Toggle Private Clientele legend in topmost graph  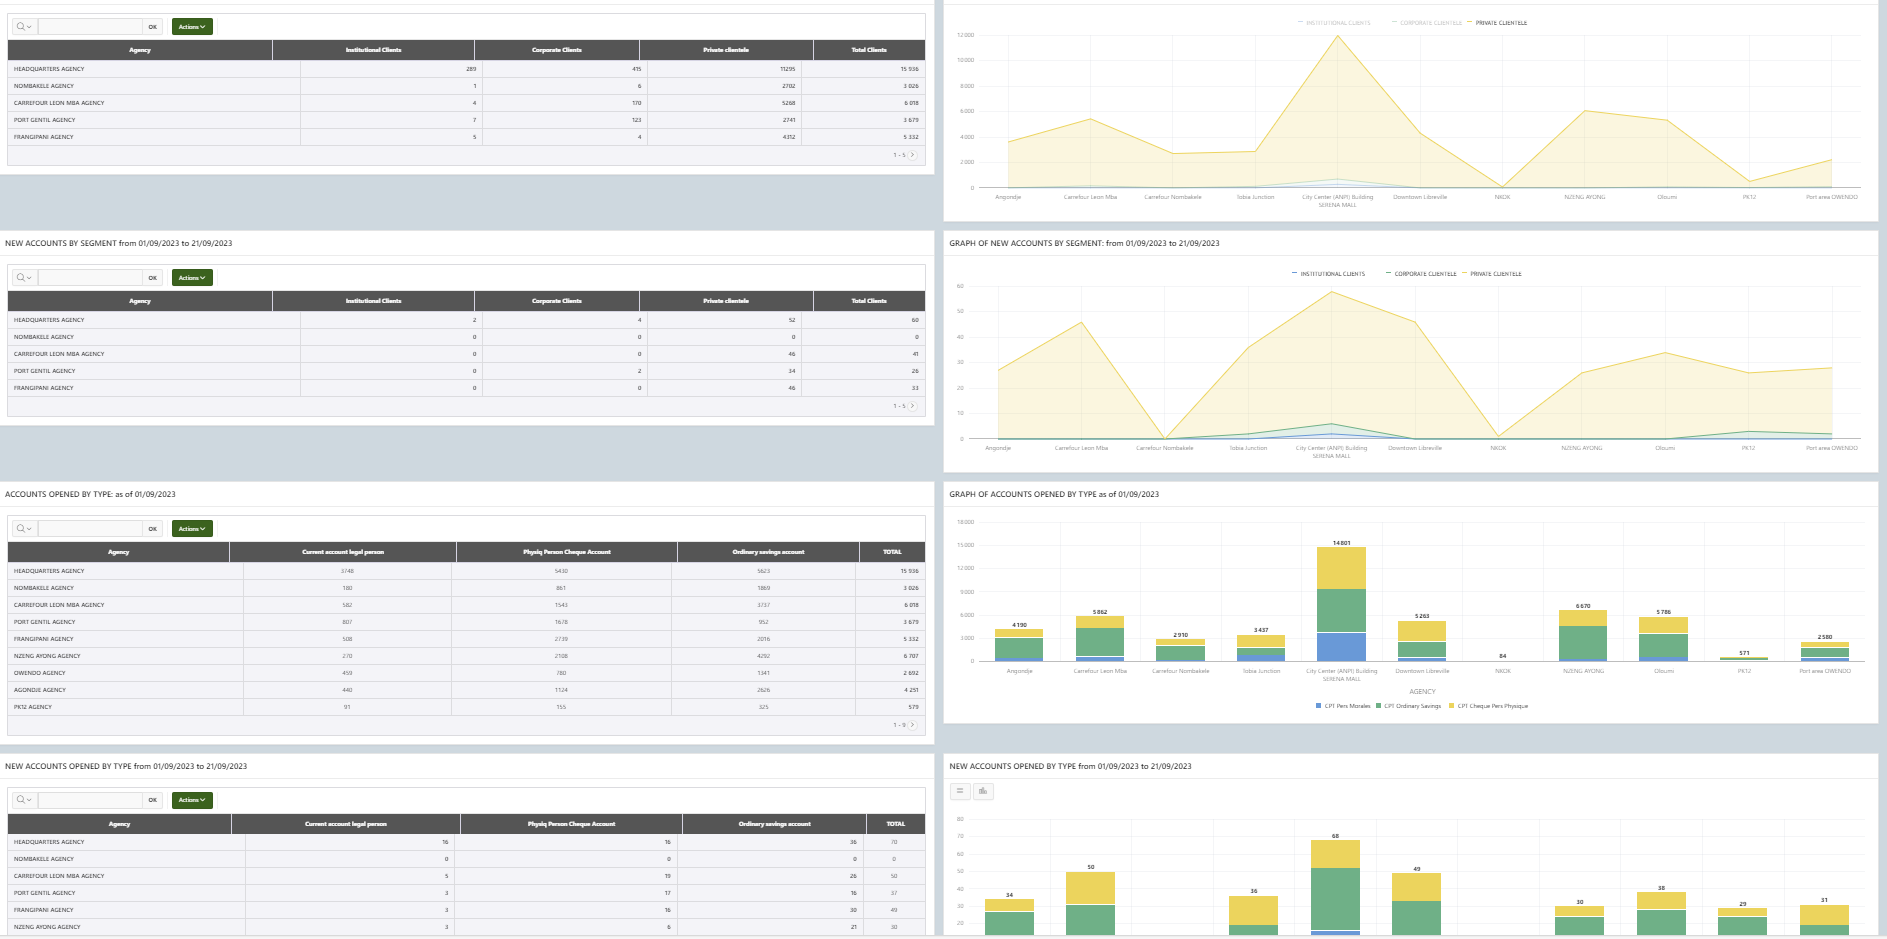[x=1497, y=23]
